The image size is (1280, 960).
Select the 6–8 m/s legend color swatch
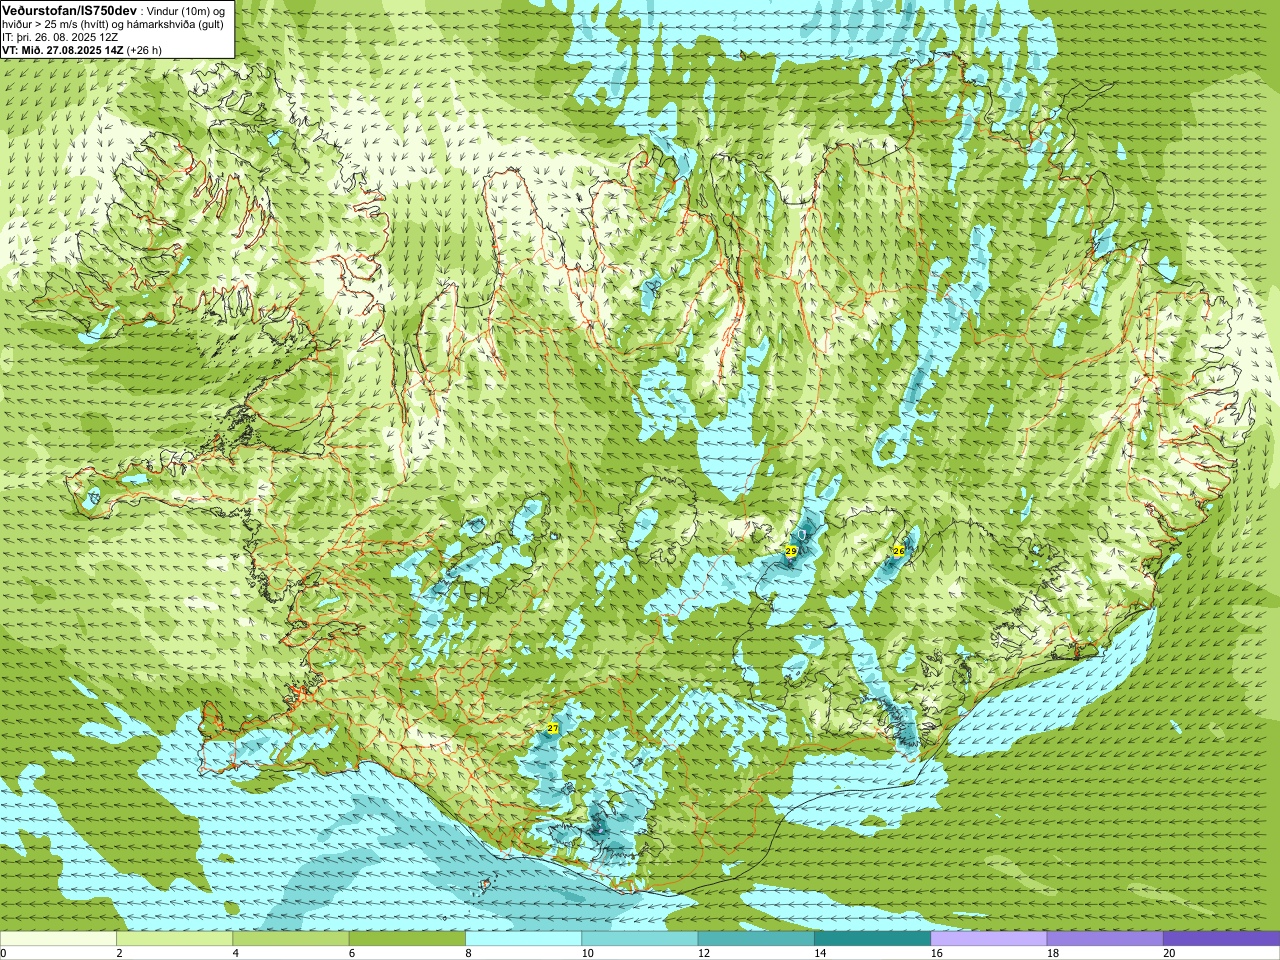click(407, 938)
